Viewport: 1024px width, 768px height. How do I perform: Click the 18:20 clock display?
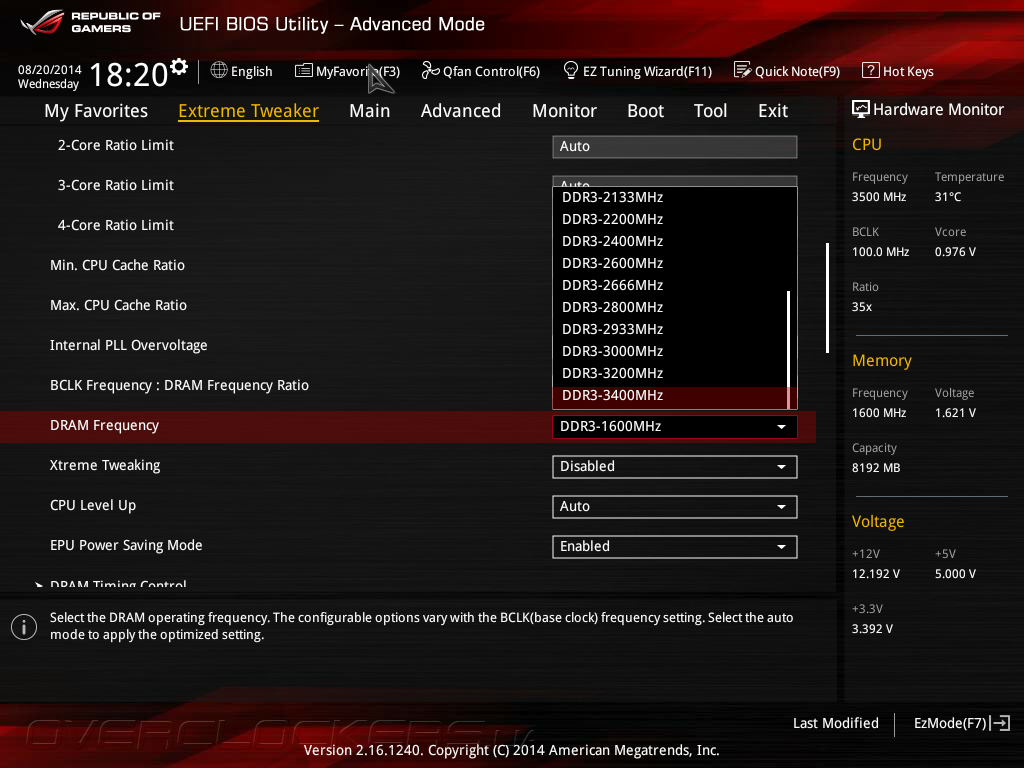click(x=129, y=74)
